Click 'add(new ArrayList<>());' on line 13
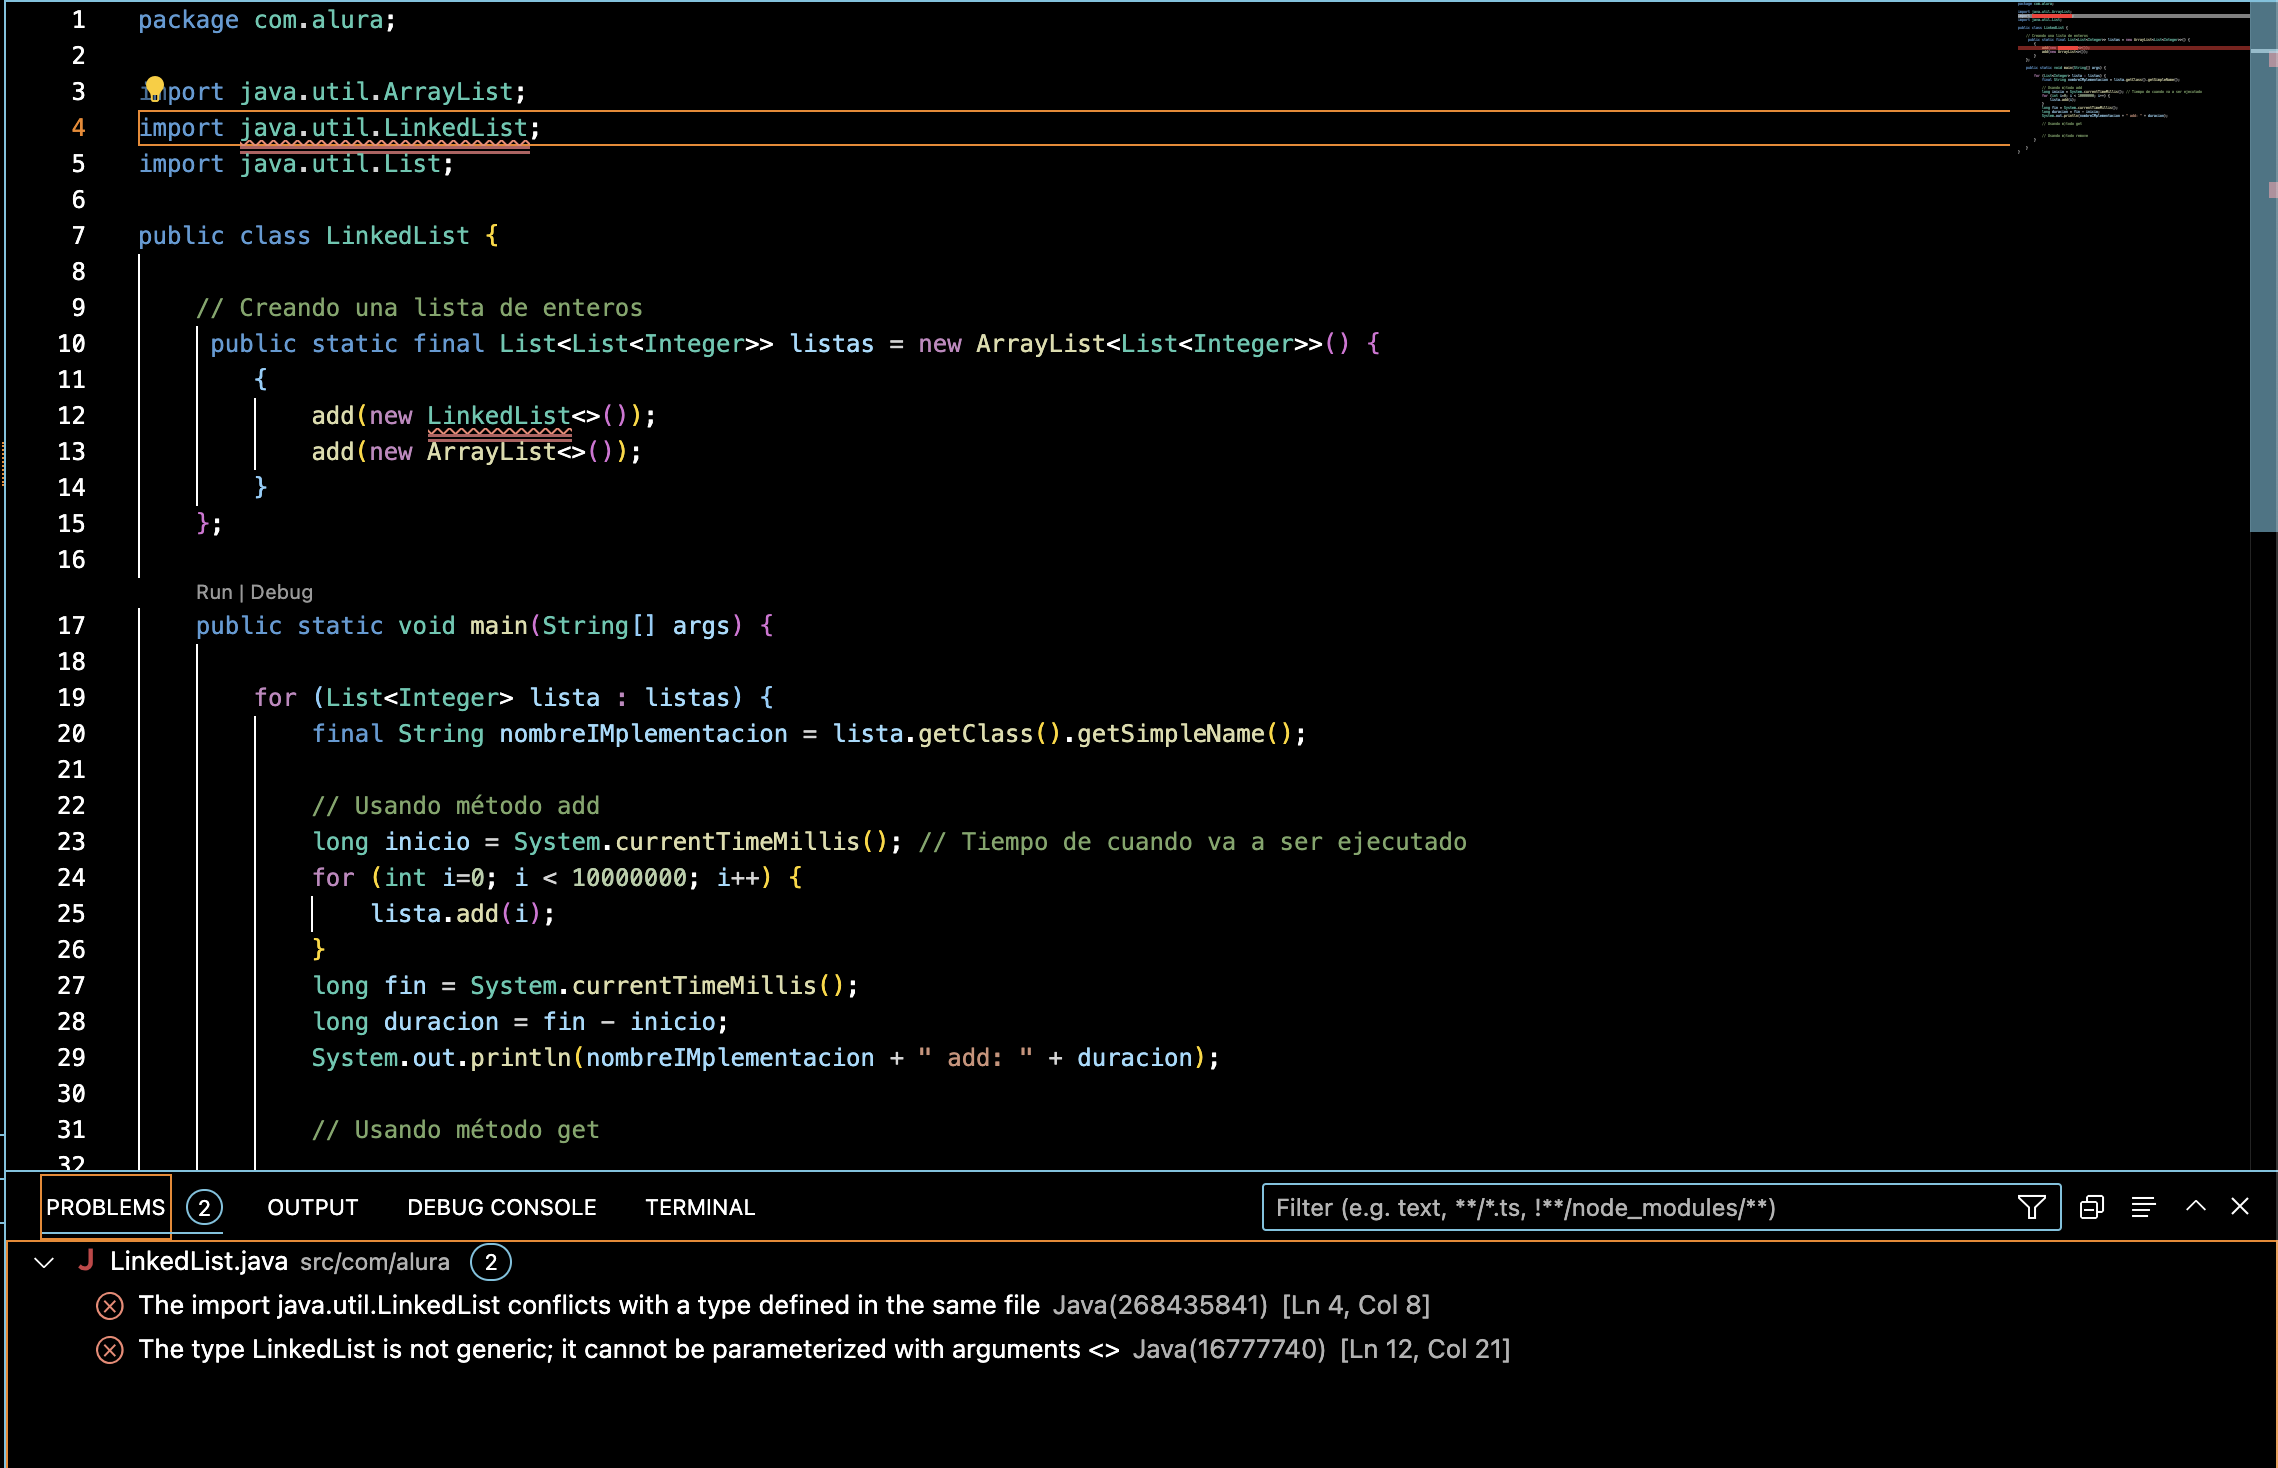 click(477, 452)
